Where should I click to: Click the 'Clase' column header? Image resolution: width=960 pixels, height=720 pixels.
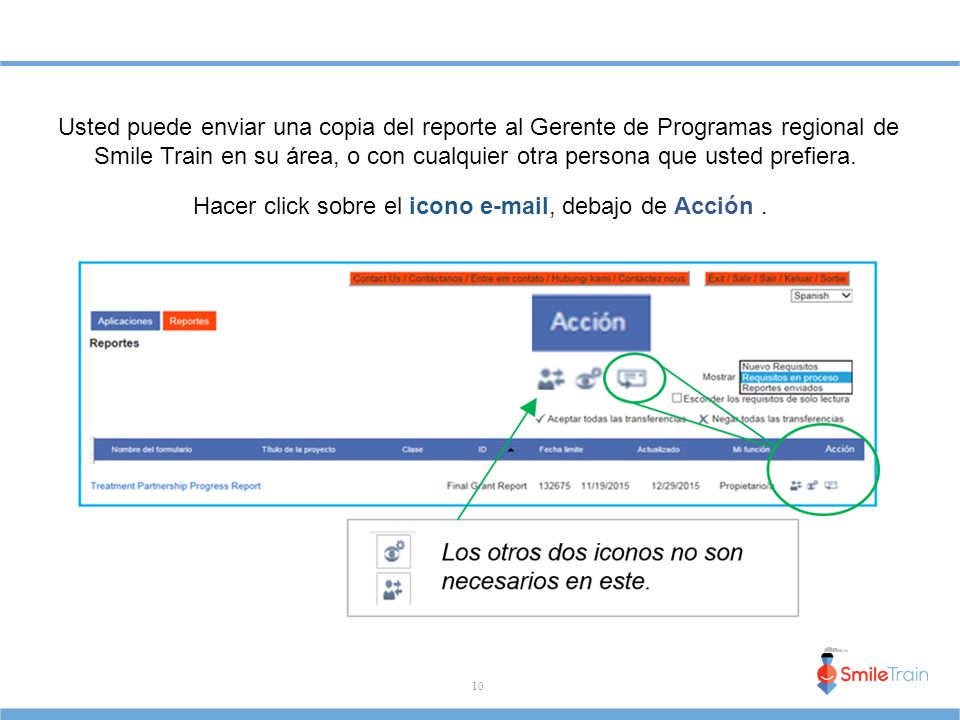[412, 449]
